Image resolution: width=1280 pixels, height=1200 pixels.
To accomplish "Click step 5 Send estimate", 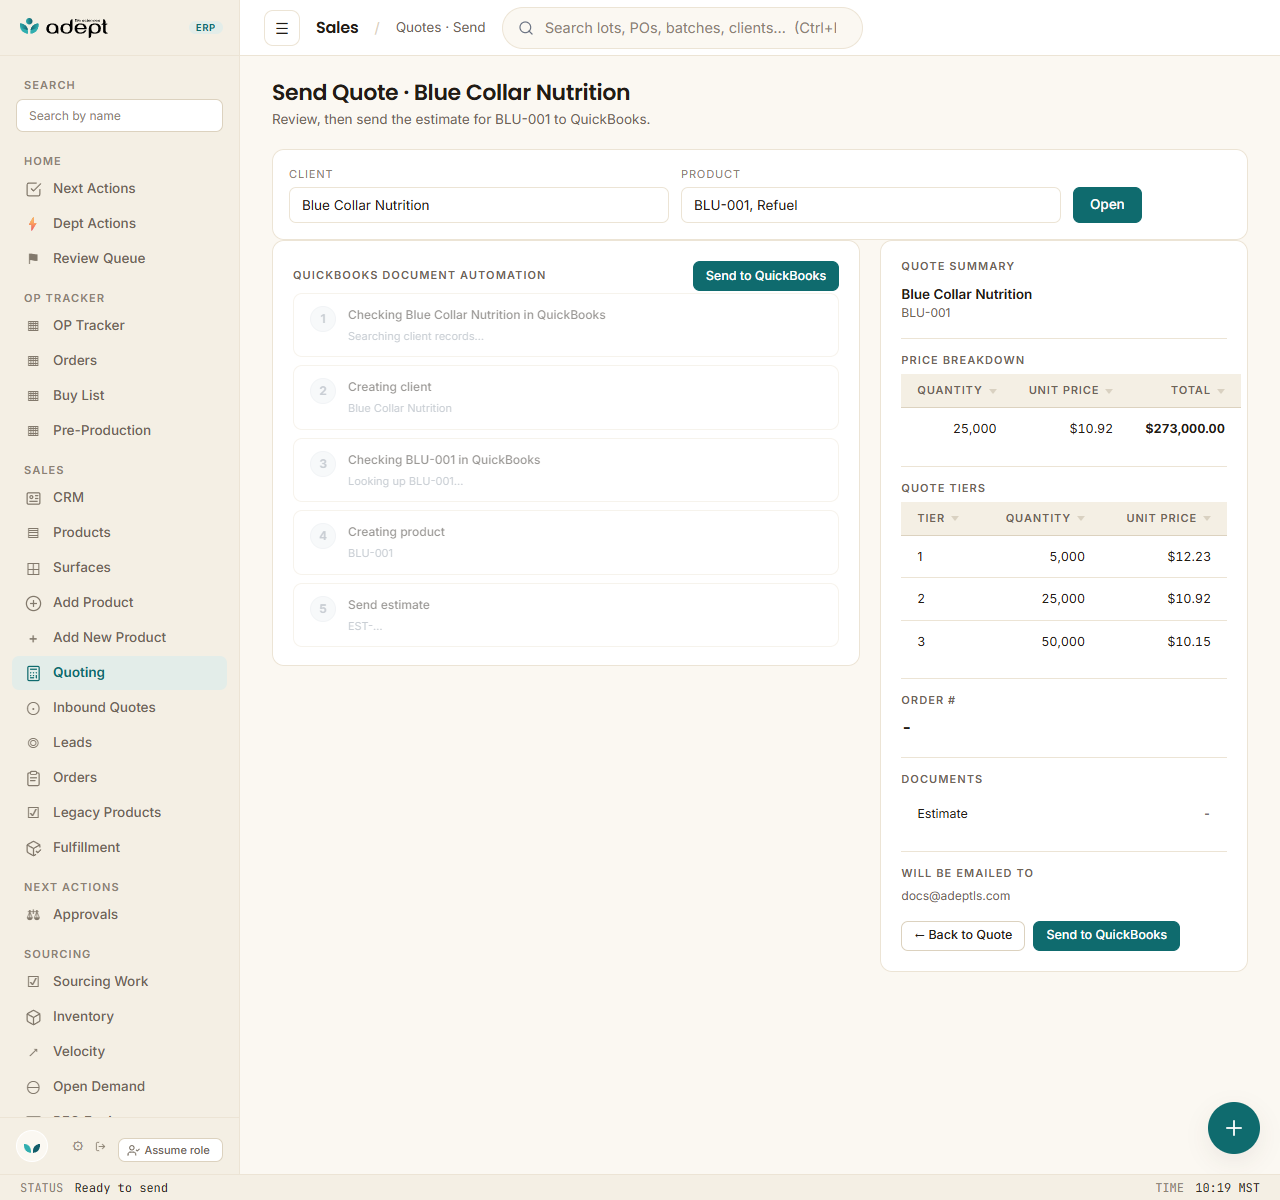I will [x=566, y=615].
